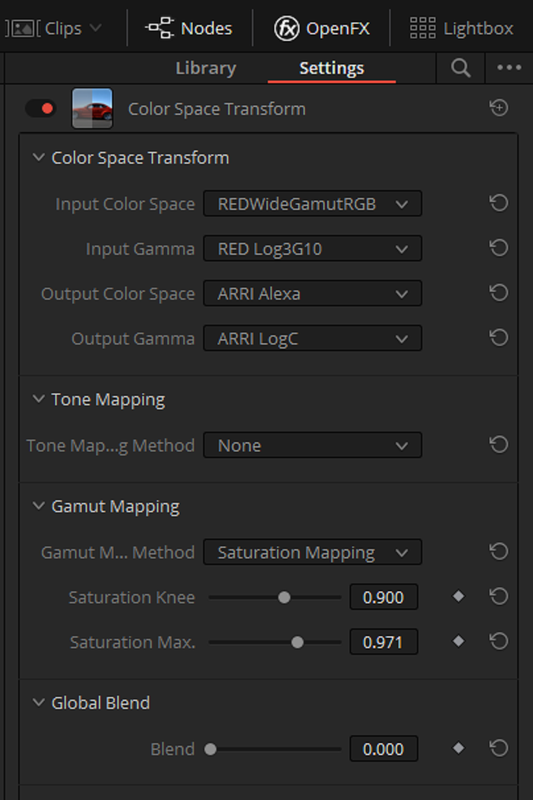This screenshot has width=533, height=800.
Task: Collapse the Gamut Mapping section
Action: pyautogui.click(x=39, y=506)
